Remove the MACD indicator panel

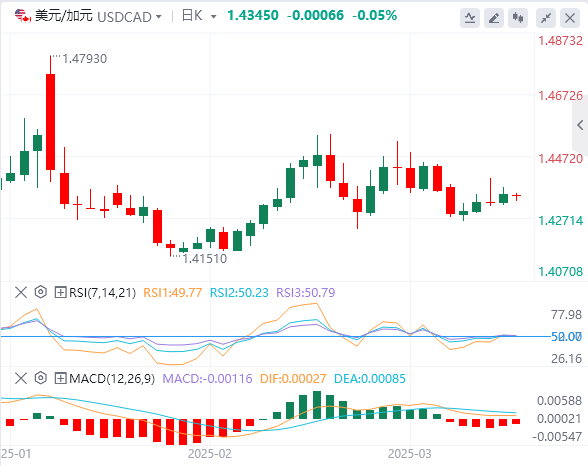click(x=21, y=378)
